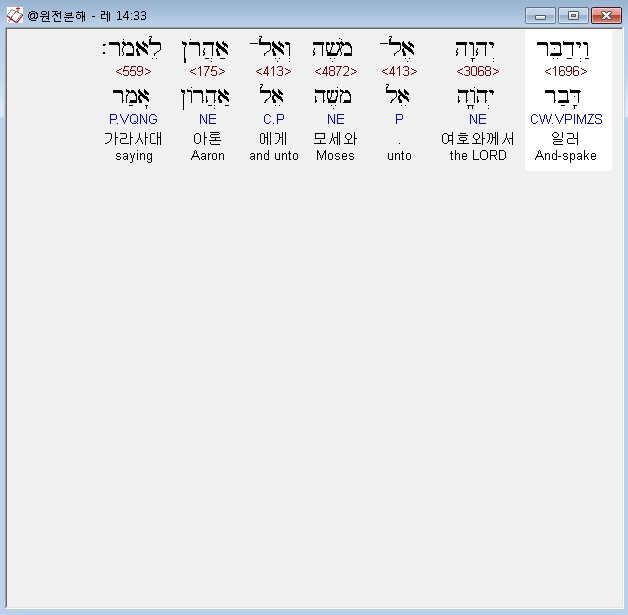Click the Hebrew word above <4872>
The image size is (628, 615).
click(x=332, y=49)
